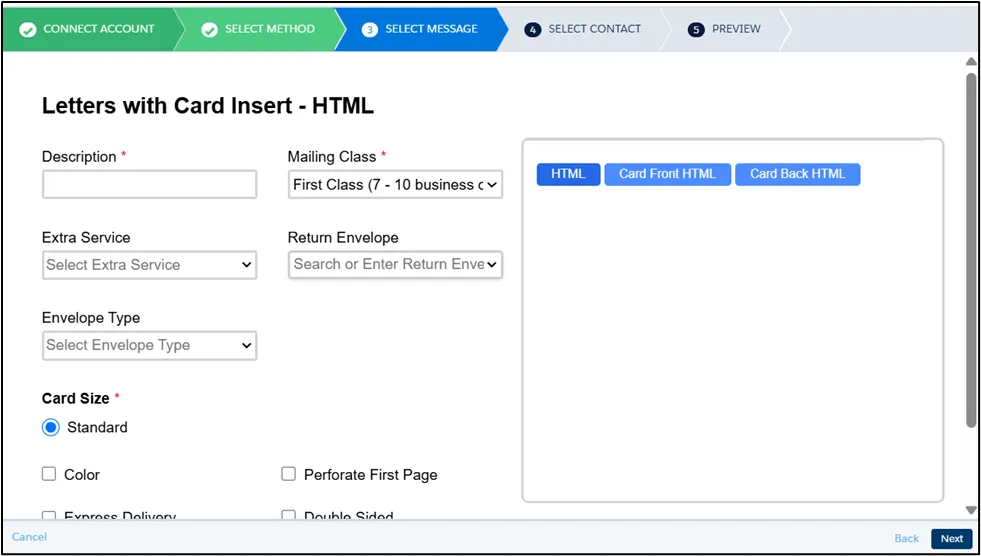Open the Envelope Type dropdown
Image resolution: width=981 pixels, height=556 pixels.
[149, 345]
